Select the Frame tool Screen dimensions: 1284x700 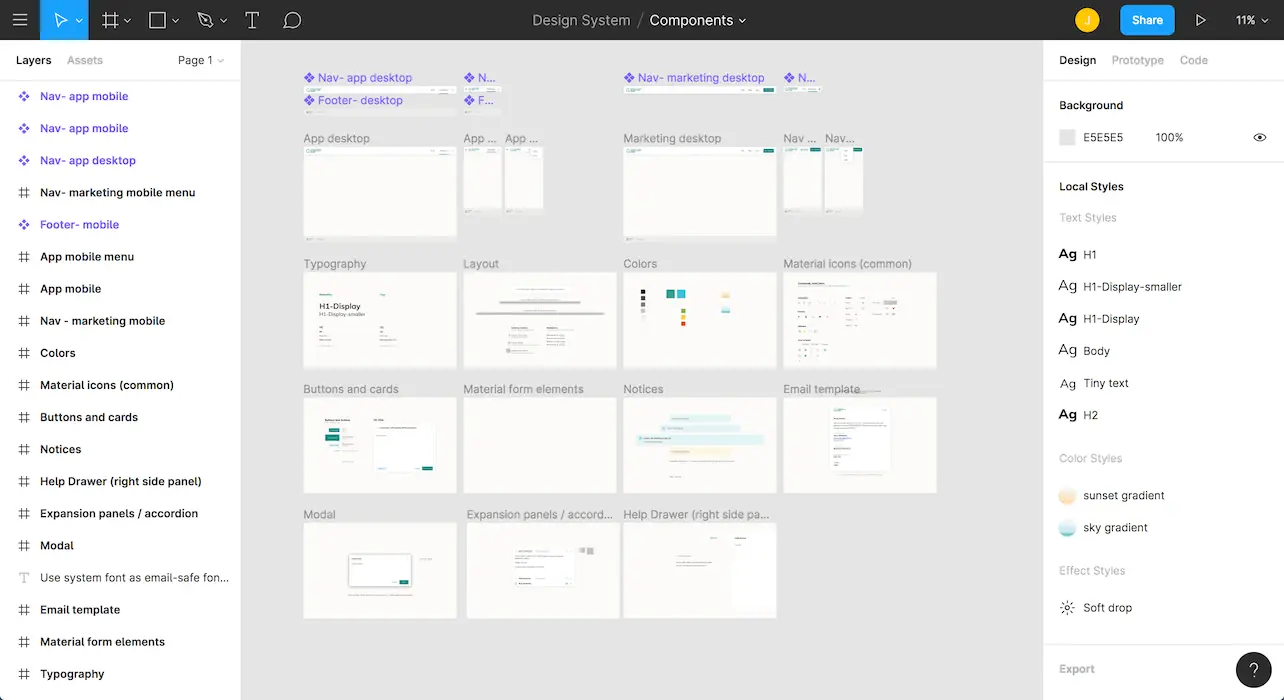[x=110, y=20]
